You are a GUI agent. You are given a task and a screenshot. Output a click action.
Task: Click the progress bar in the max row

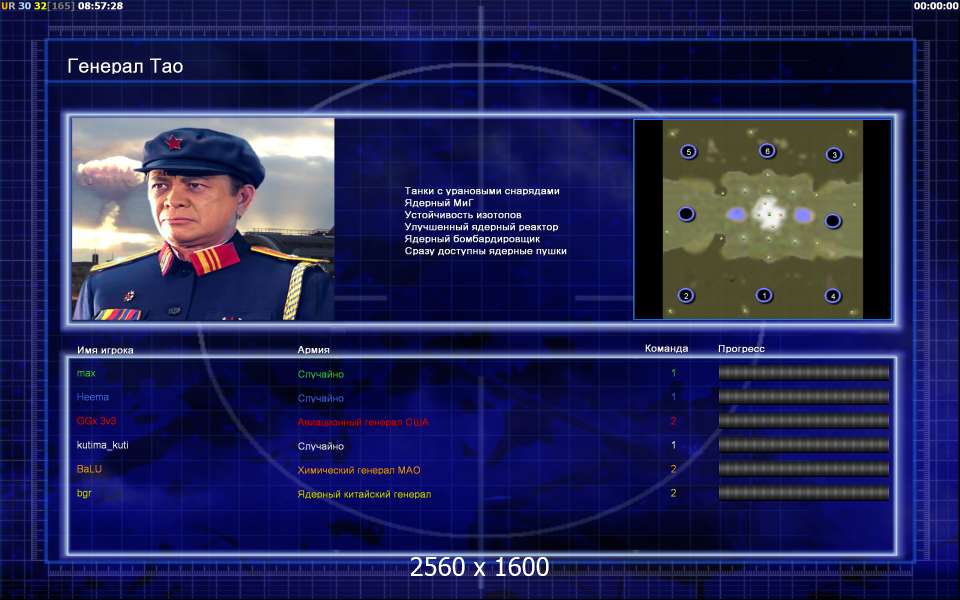[803, 372]
